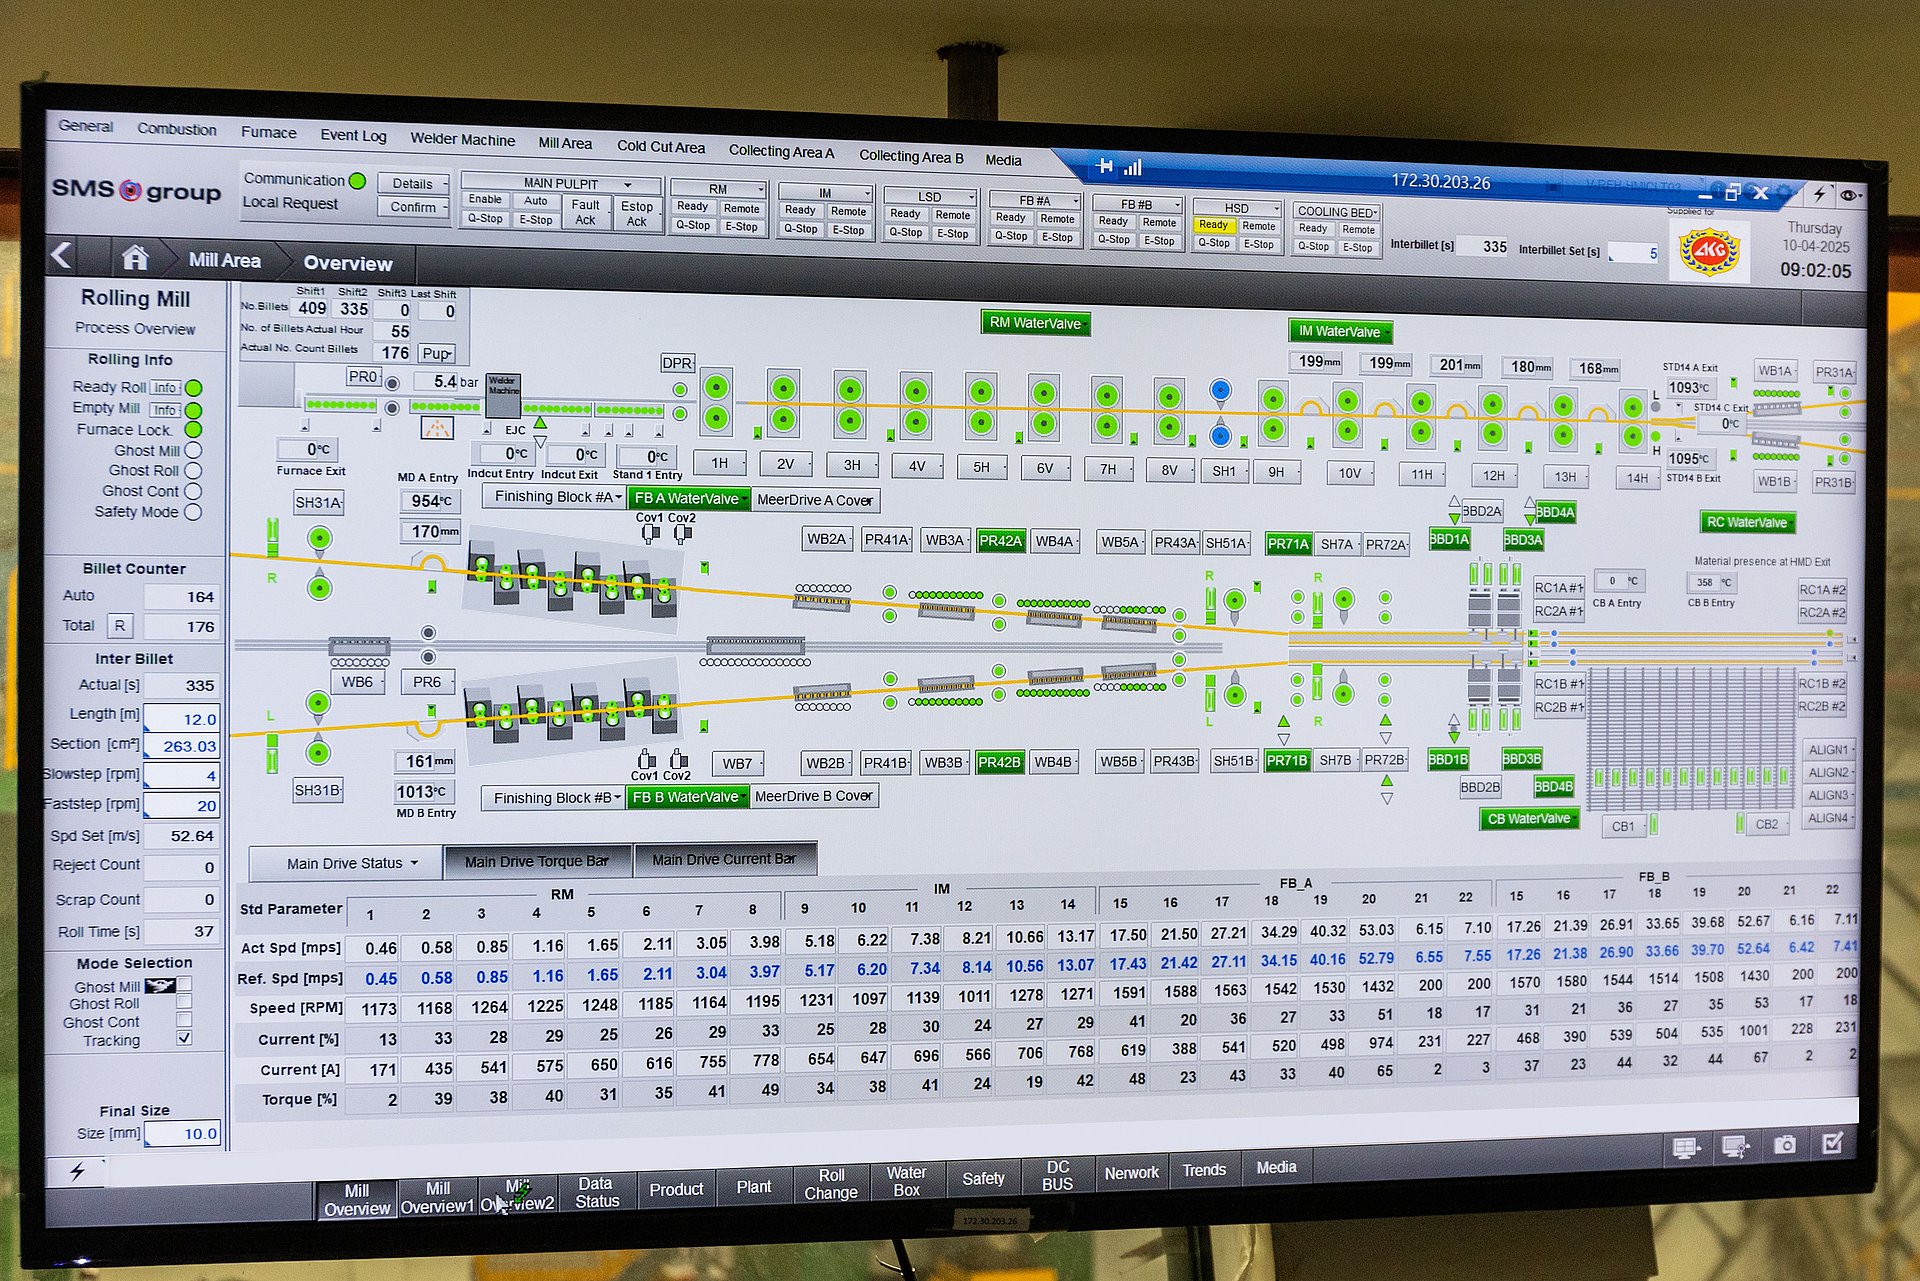Go back with the left arrow icon

pyautogui.click(x=62, y=256)
